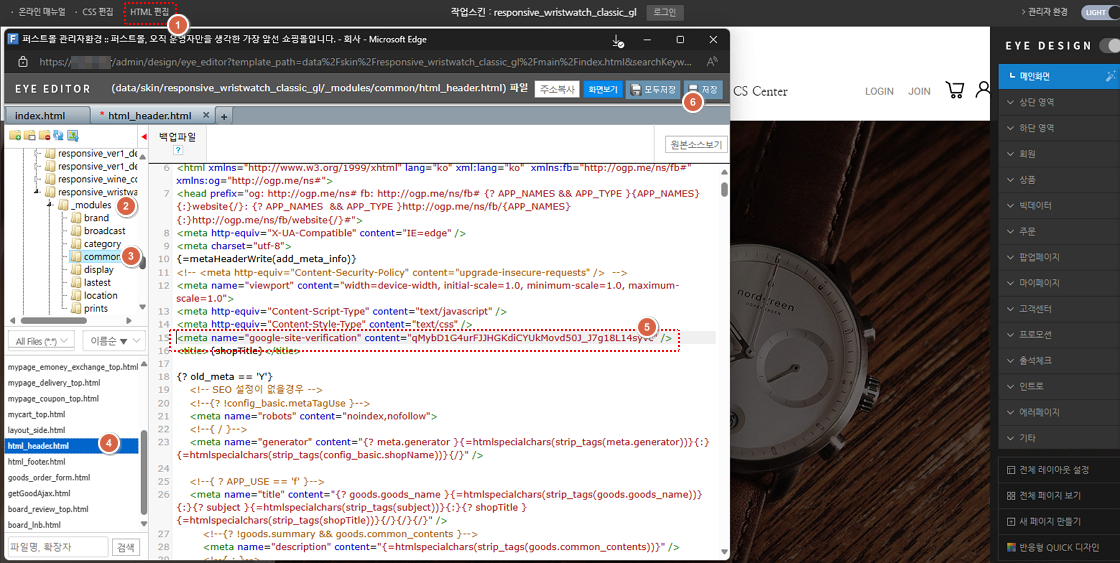Click the refresh file tree icon
1120x563 pixels.
click(x=59, y=136)
